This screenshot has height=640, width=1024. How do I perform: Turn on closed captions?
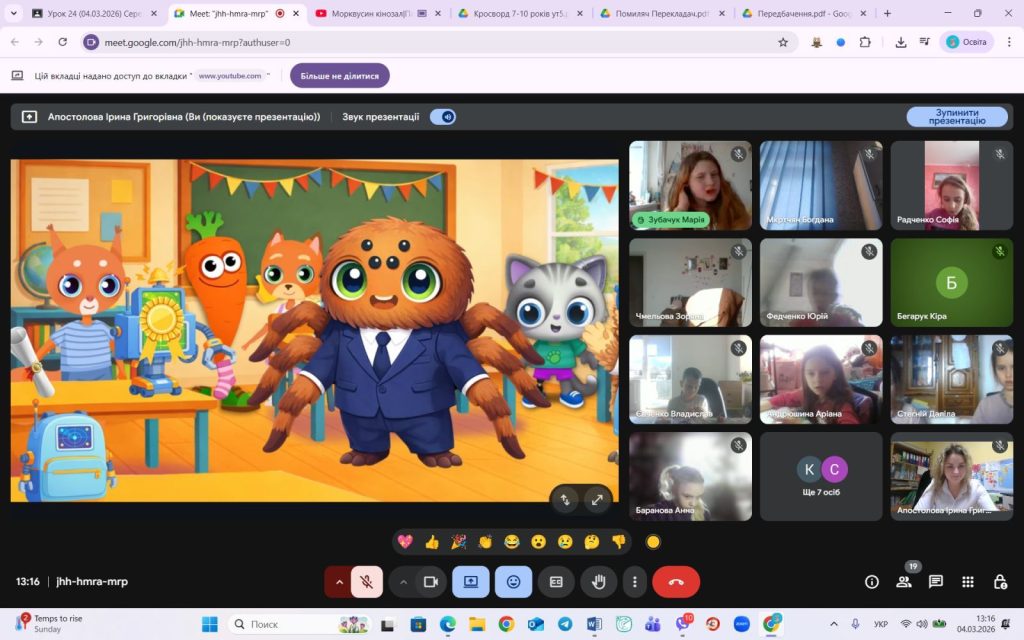point(556,582)
